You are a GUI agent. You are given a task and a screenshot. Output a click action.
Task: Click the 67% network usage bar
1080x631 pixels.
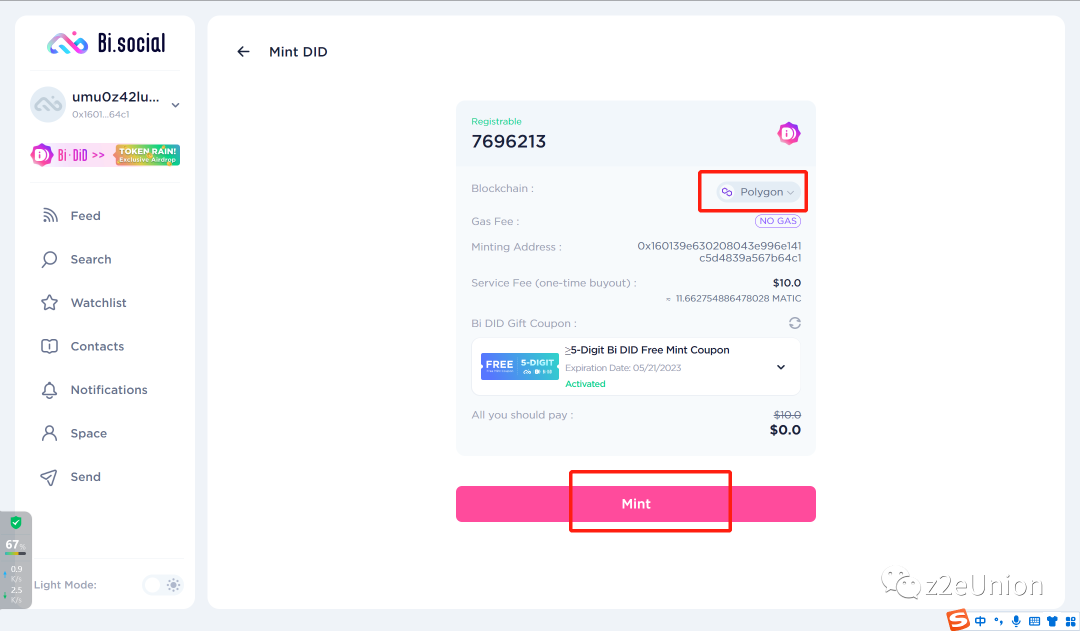pyautogui.click(x=15, y=544)
